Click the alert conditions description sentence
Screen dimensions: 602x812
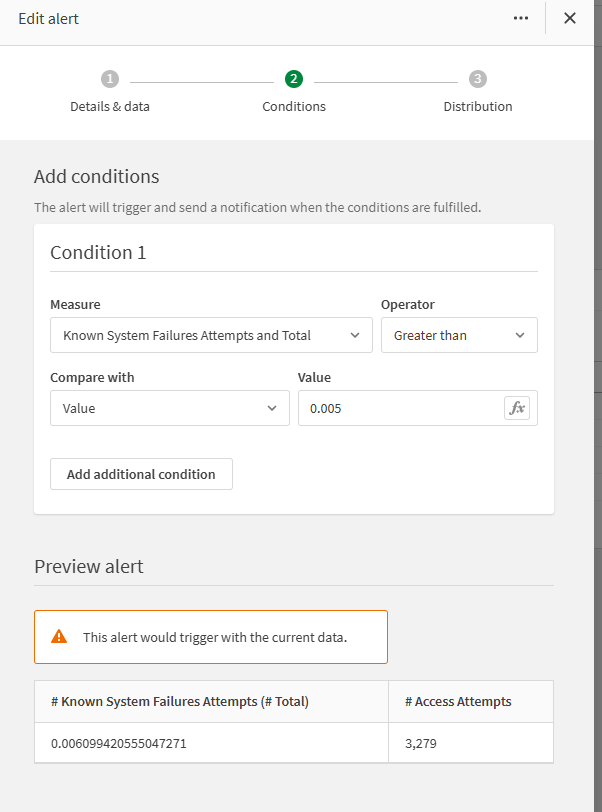tap(257, 207)
